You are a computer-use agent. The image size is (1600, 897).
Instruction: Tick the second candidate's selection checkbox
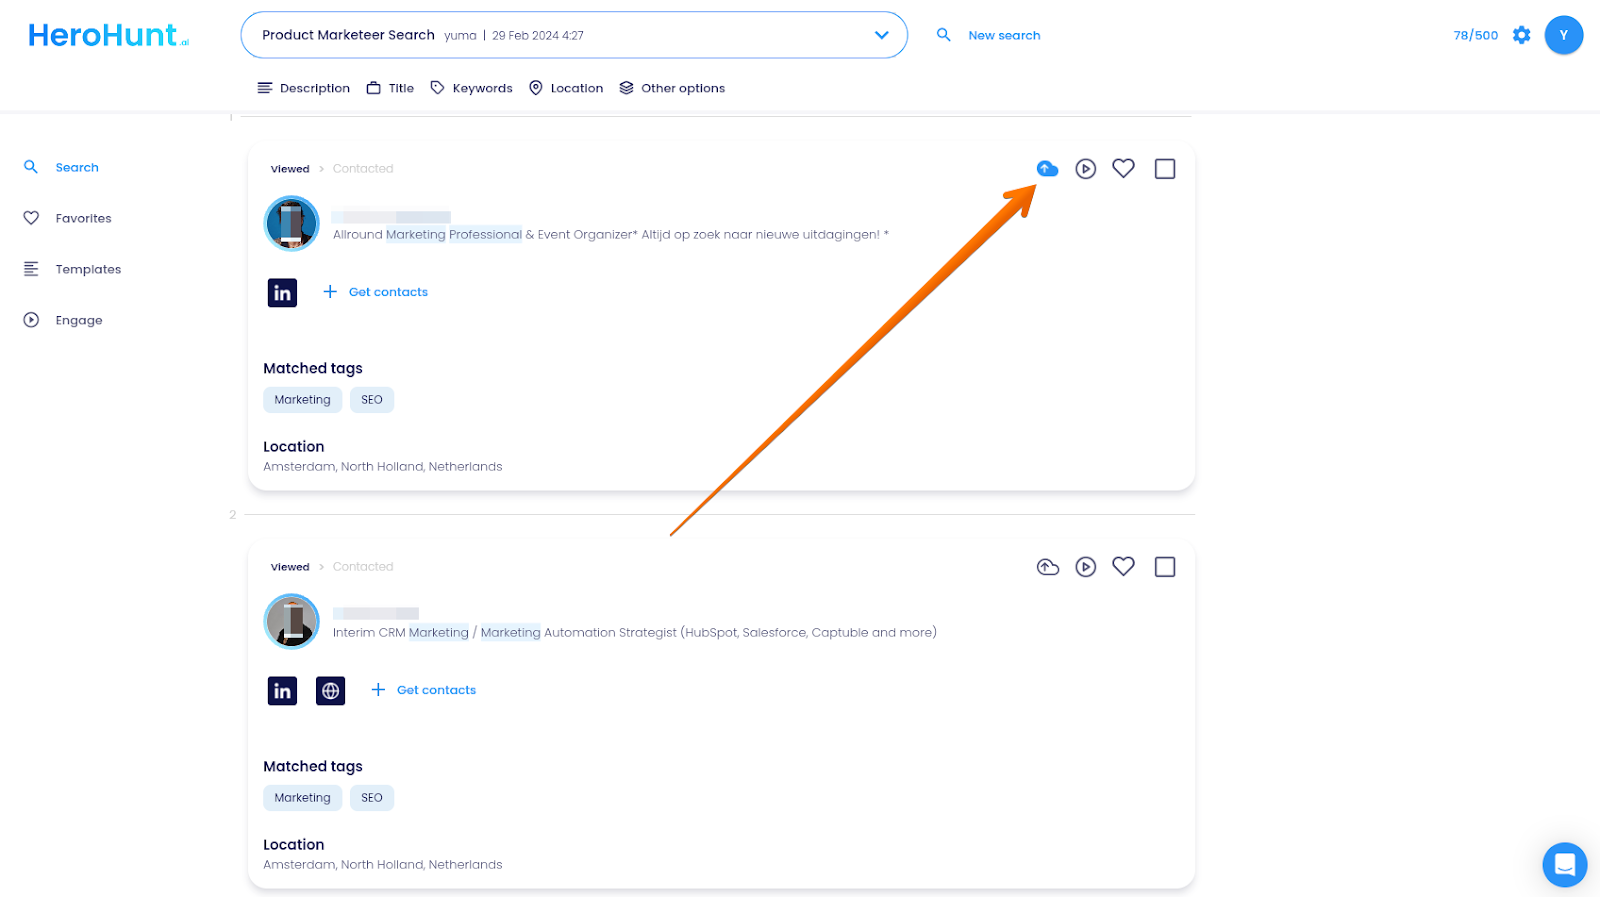1164,567
